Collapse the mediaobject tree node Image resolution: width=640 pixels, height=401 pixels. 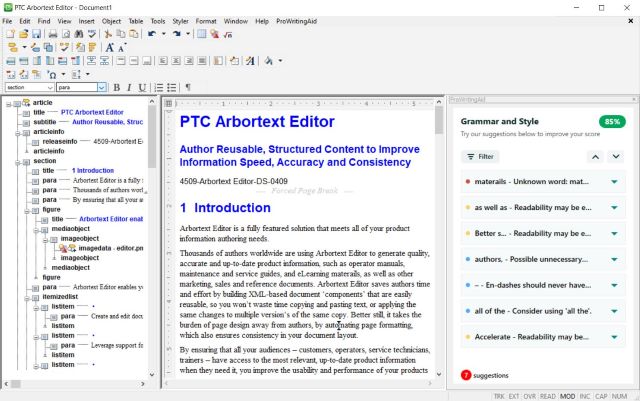(x=36, y=229)
